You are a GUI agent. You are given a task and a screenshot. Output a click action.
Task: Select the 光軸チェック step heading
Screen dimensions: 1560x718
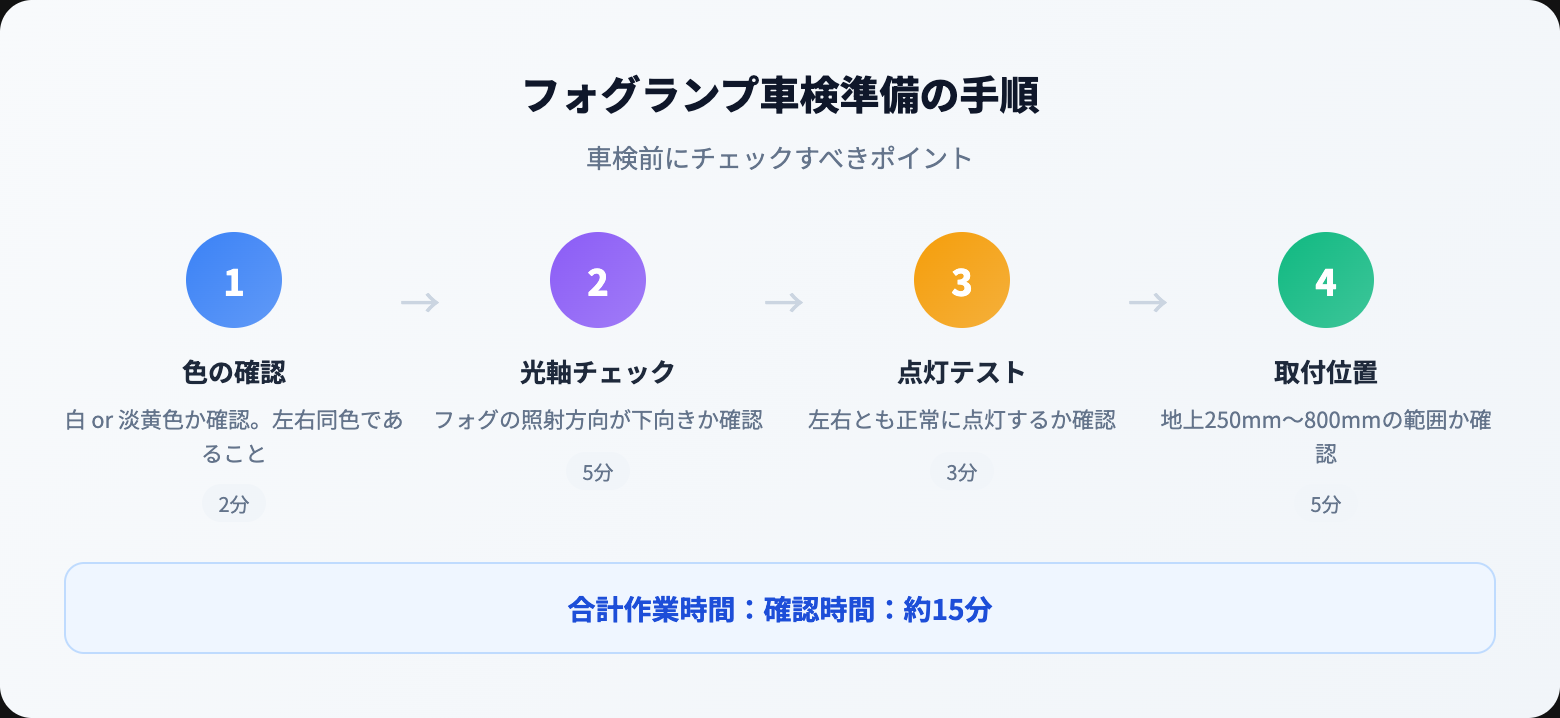pos(598,373)
